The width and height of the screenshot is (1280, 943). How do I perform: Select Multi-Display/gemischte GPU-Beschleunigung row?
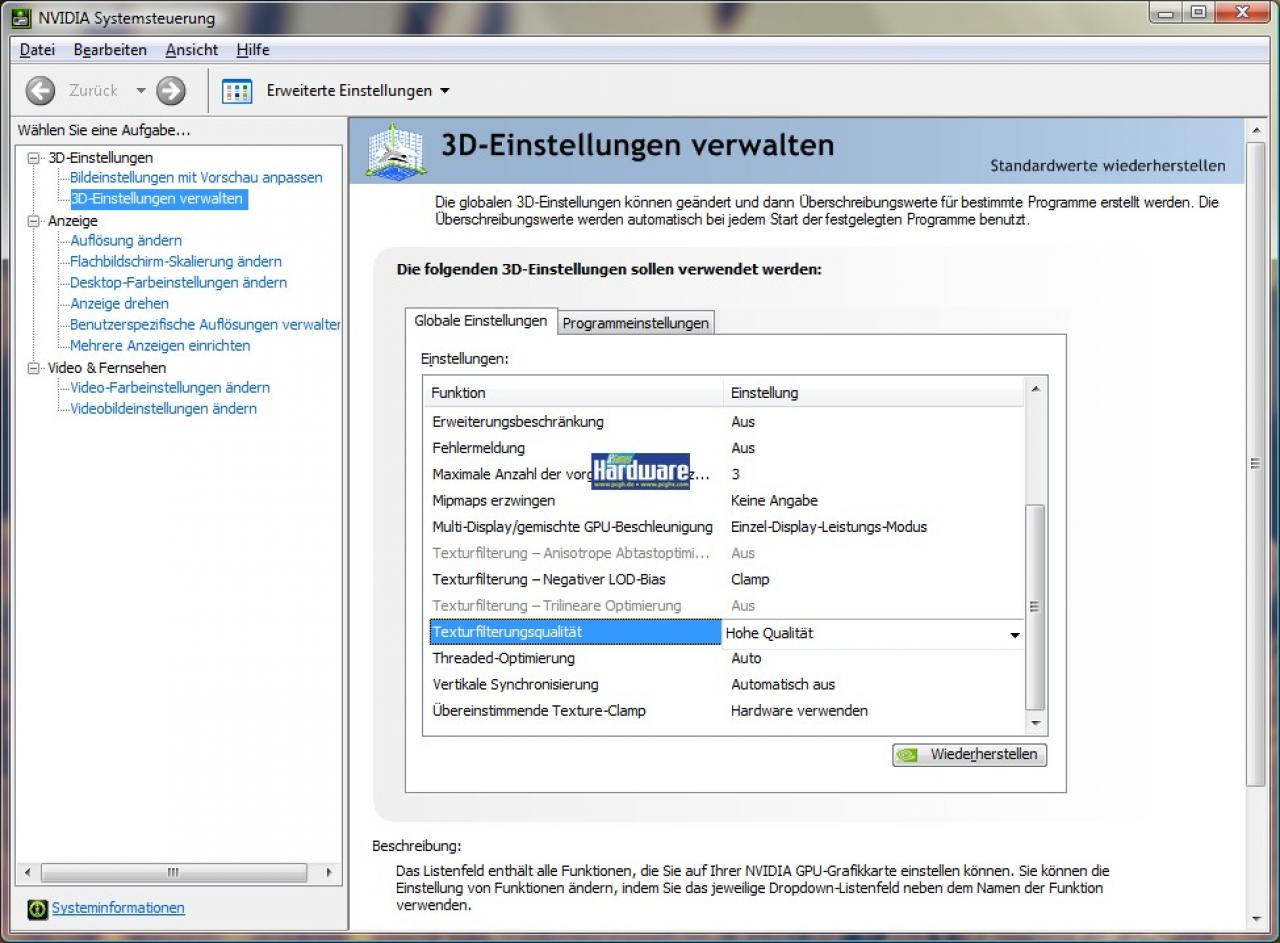(725, 527)
